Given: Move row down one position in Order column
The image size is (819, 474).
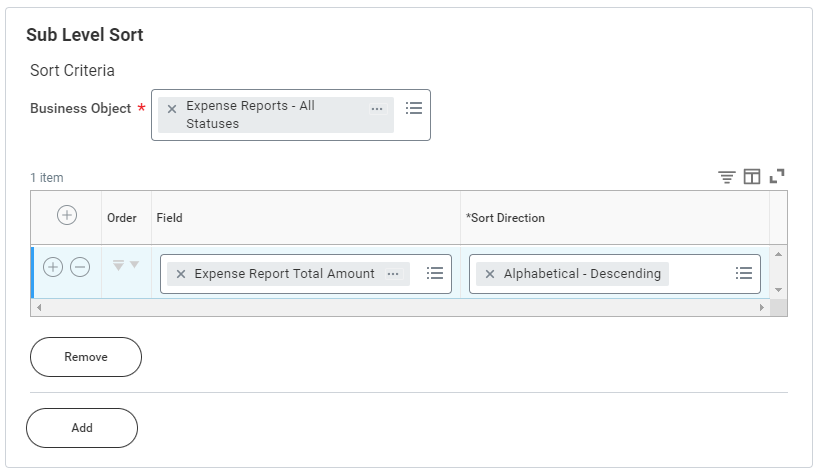Looking at the screenshot, I should click(134, 265).
